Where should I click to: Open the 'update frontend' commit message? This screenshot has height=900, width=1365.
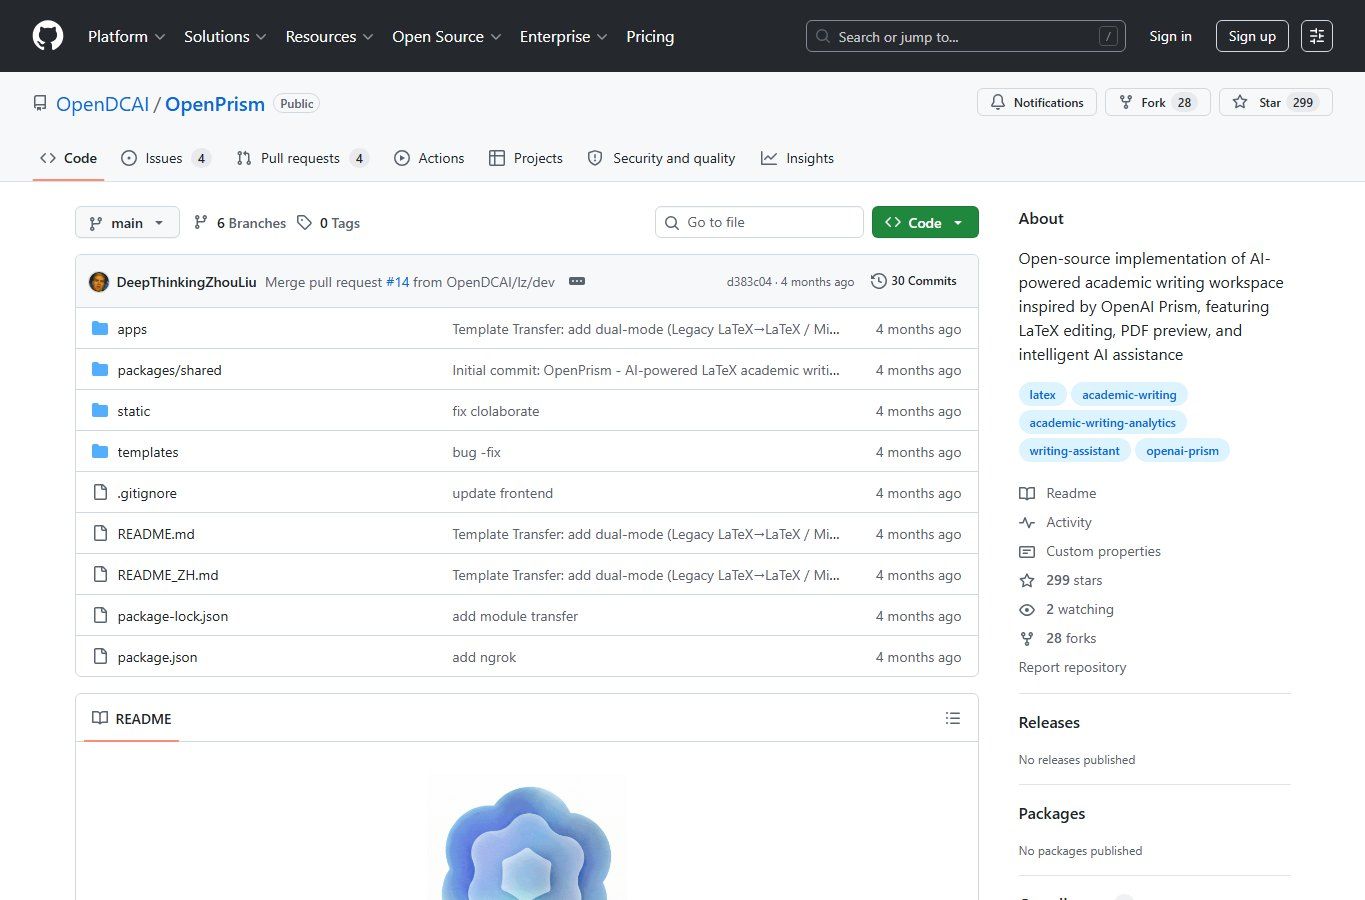(502, 493)
